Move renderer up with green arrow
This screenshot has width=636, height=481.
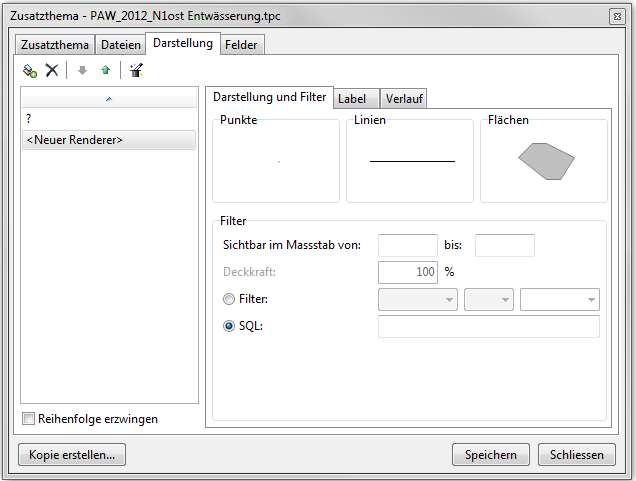point(105,70)
